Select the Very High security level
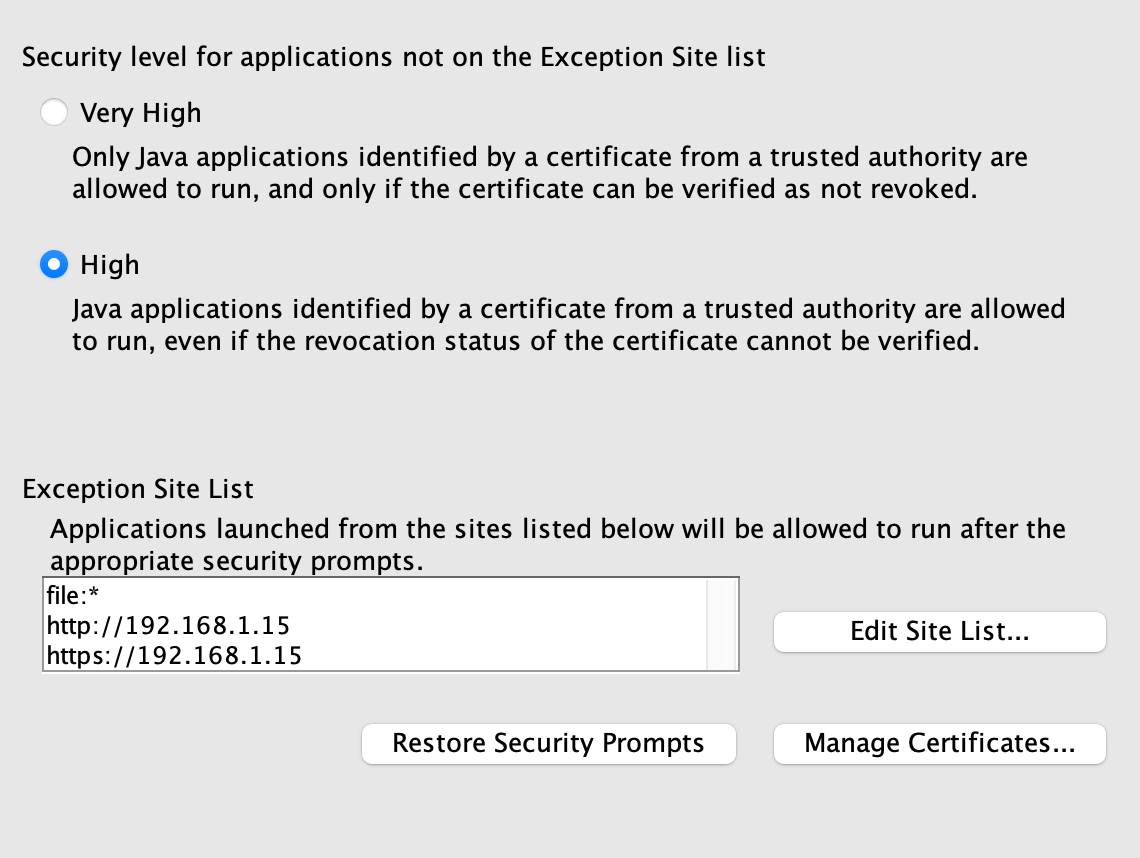Viewport: 1140px width, 858px height. point(54,113)
